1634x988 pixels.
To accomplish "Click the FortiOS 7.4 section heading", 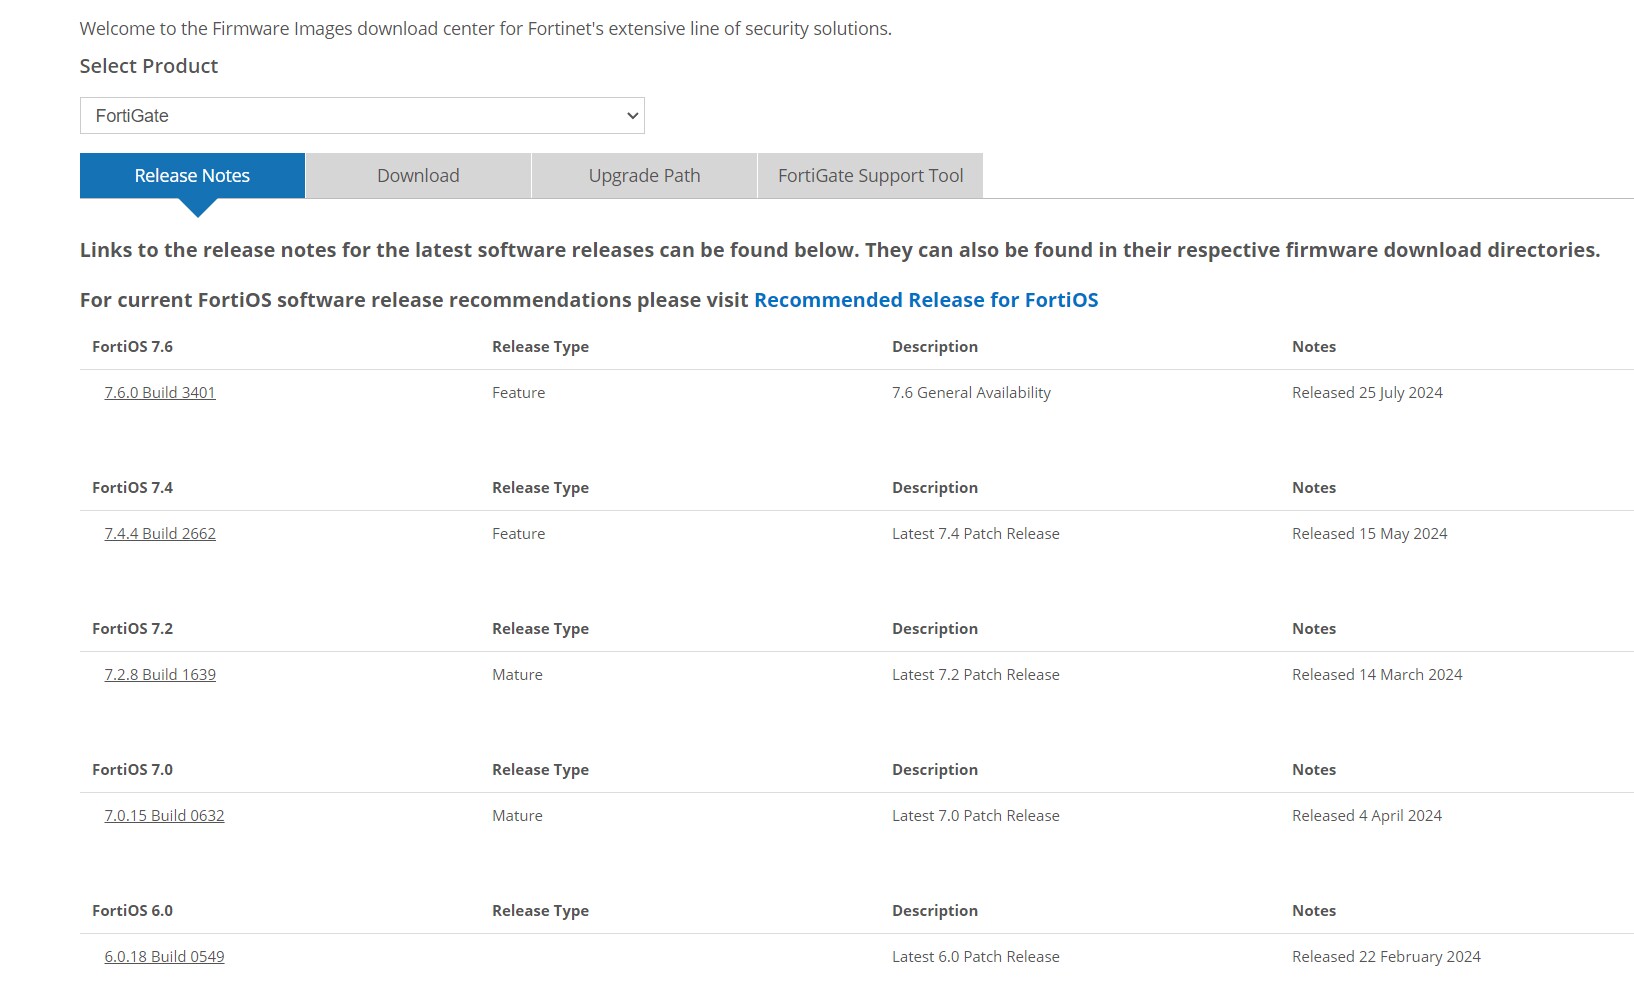I will tap(132, 488).
